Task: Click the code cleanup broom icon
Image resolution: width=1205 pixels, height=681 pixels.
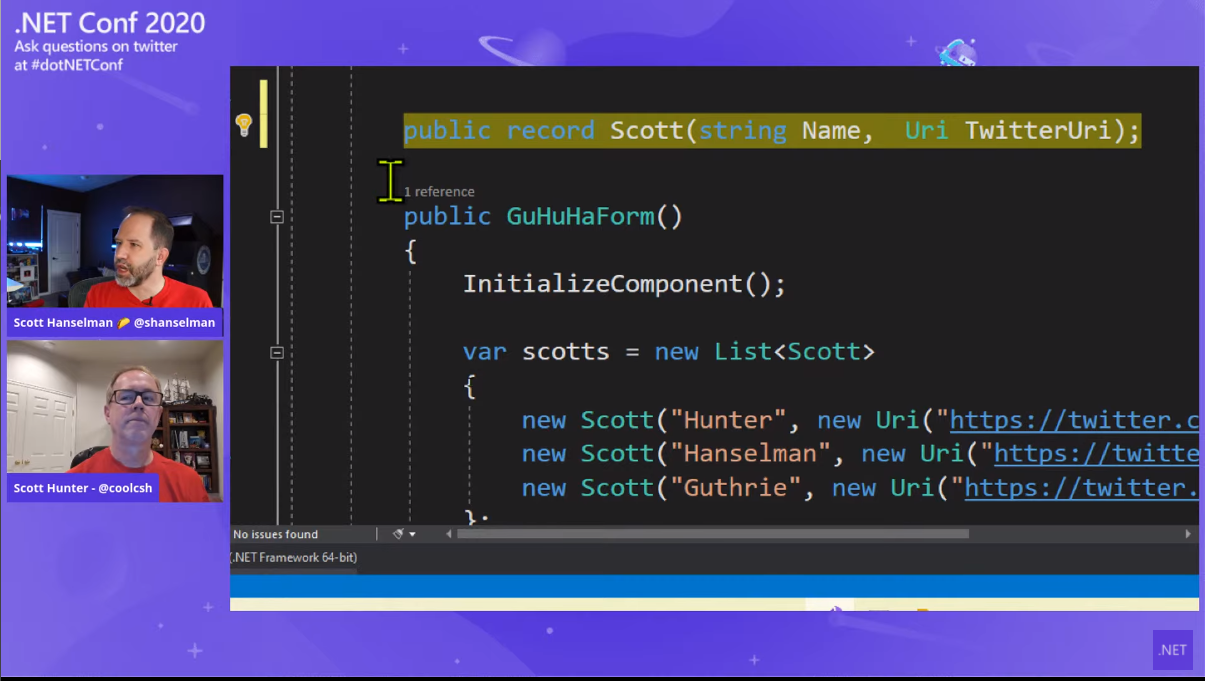Action: [398, 534]
